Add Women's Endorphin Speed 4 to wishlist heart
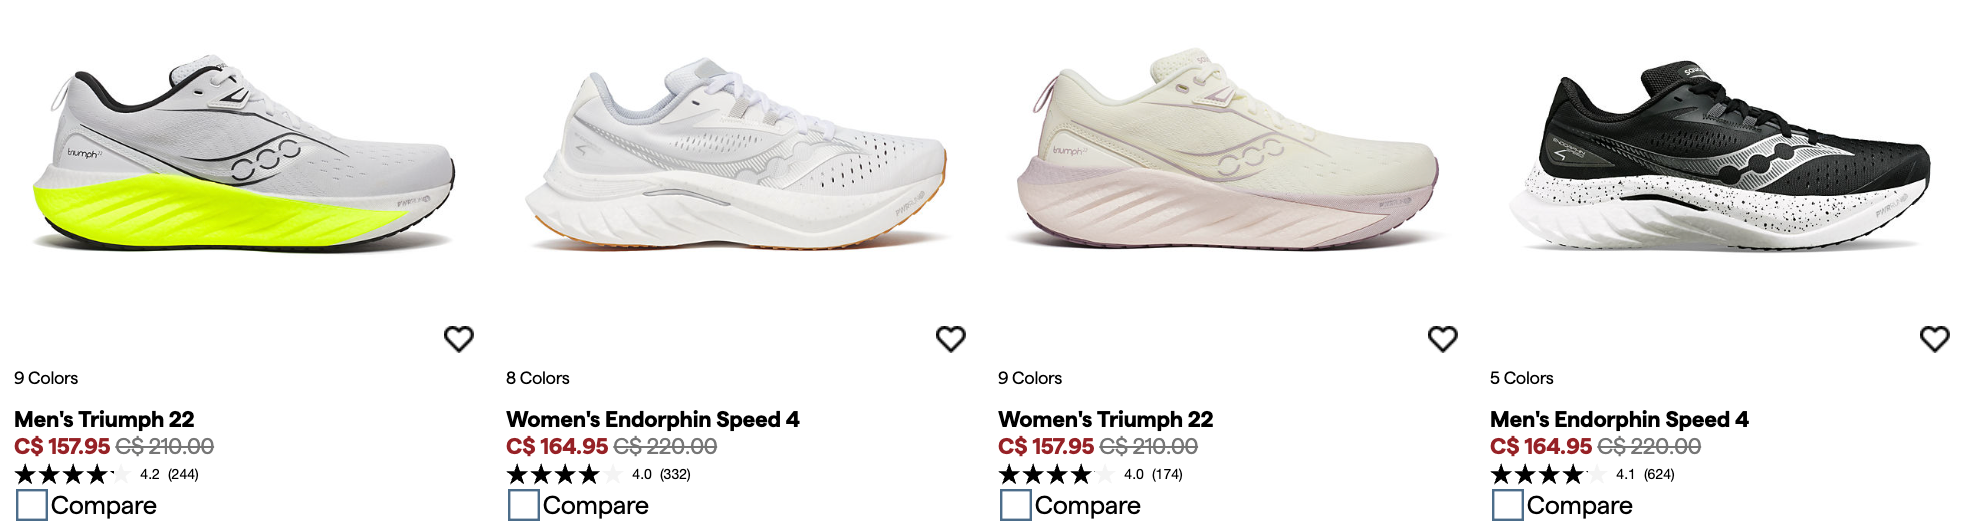 tap(951, 339)
